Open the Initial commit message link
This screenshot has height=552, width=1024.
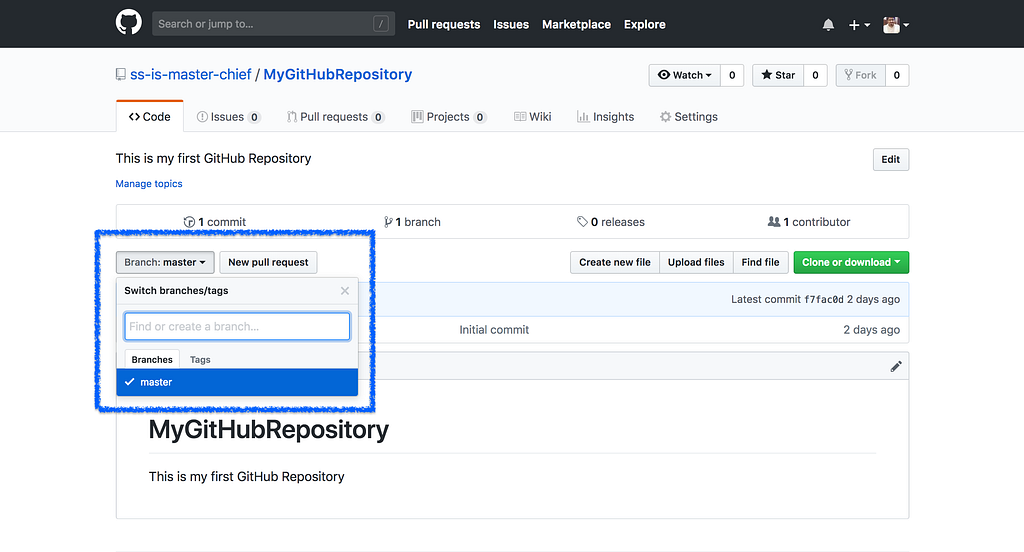[x=494, y=330]
